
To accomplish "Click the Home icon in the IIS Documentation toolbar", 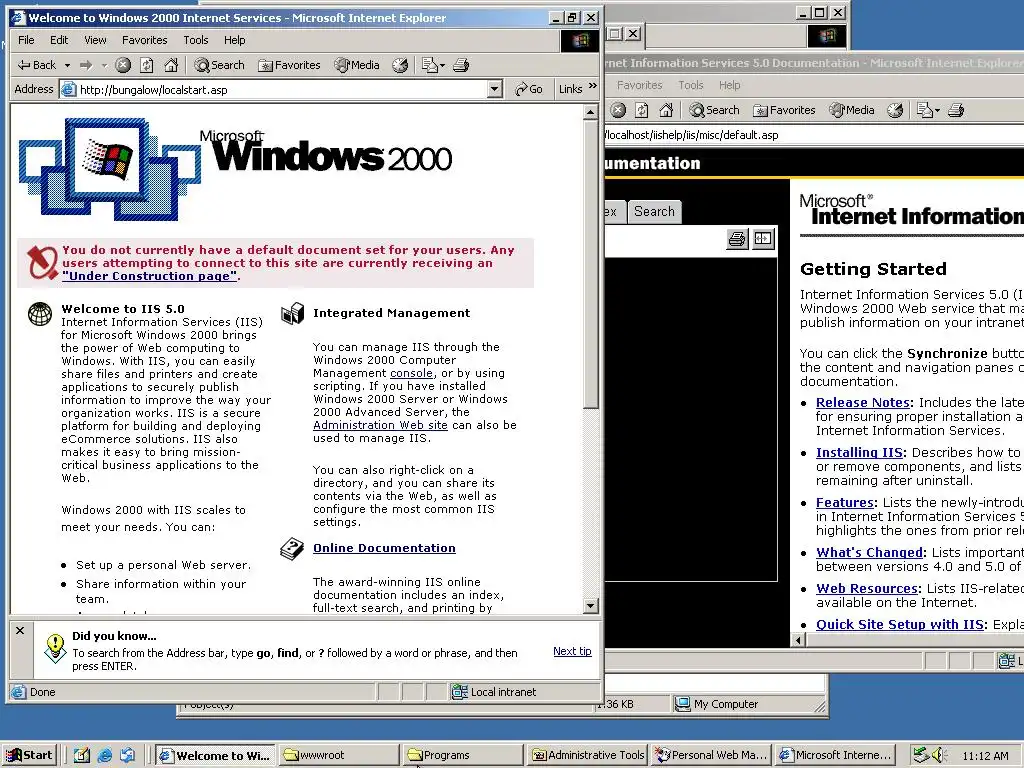I will coord(666,110).
